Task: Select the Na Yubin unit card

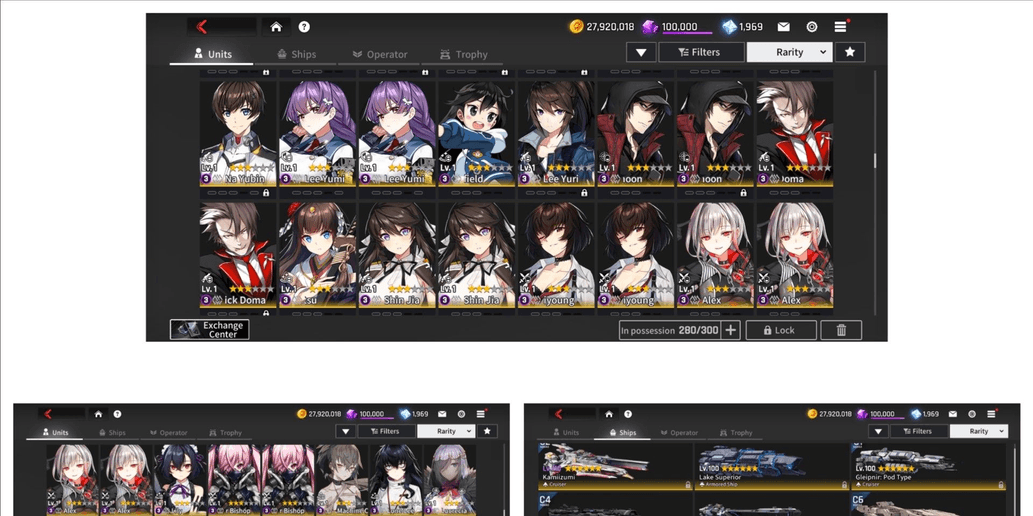Action: coord(238,133)
